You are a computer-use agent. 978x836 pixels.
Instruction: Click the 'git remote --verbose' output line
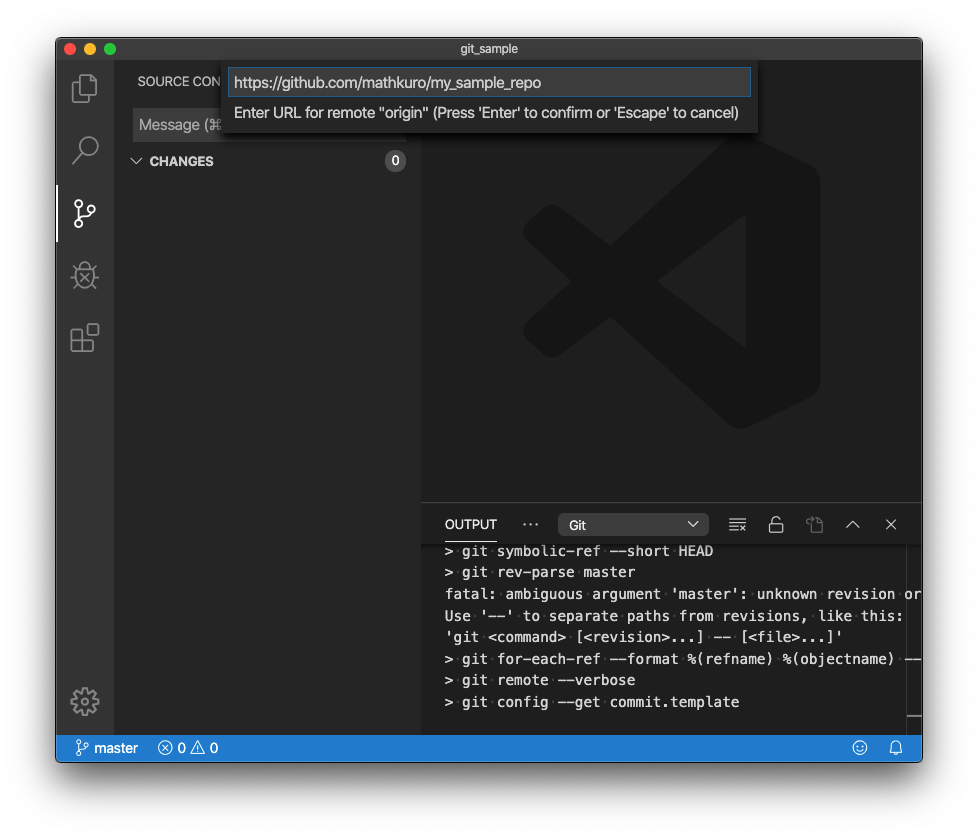pyautogui.click(x=540, y=680)
